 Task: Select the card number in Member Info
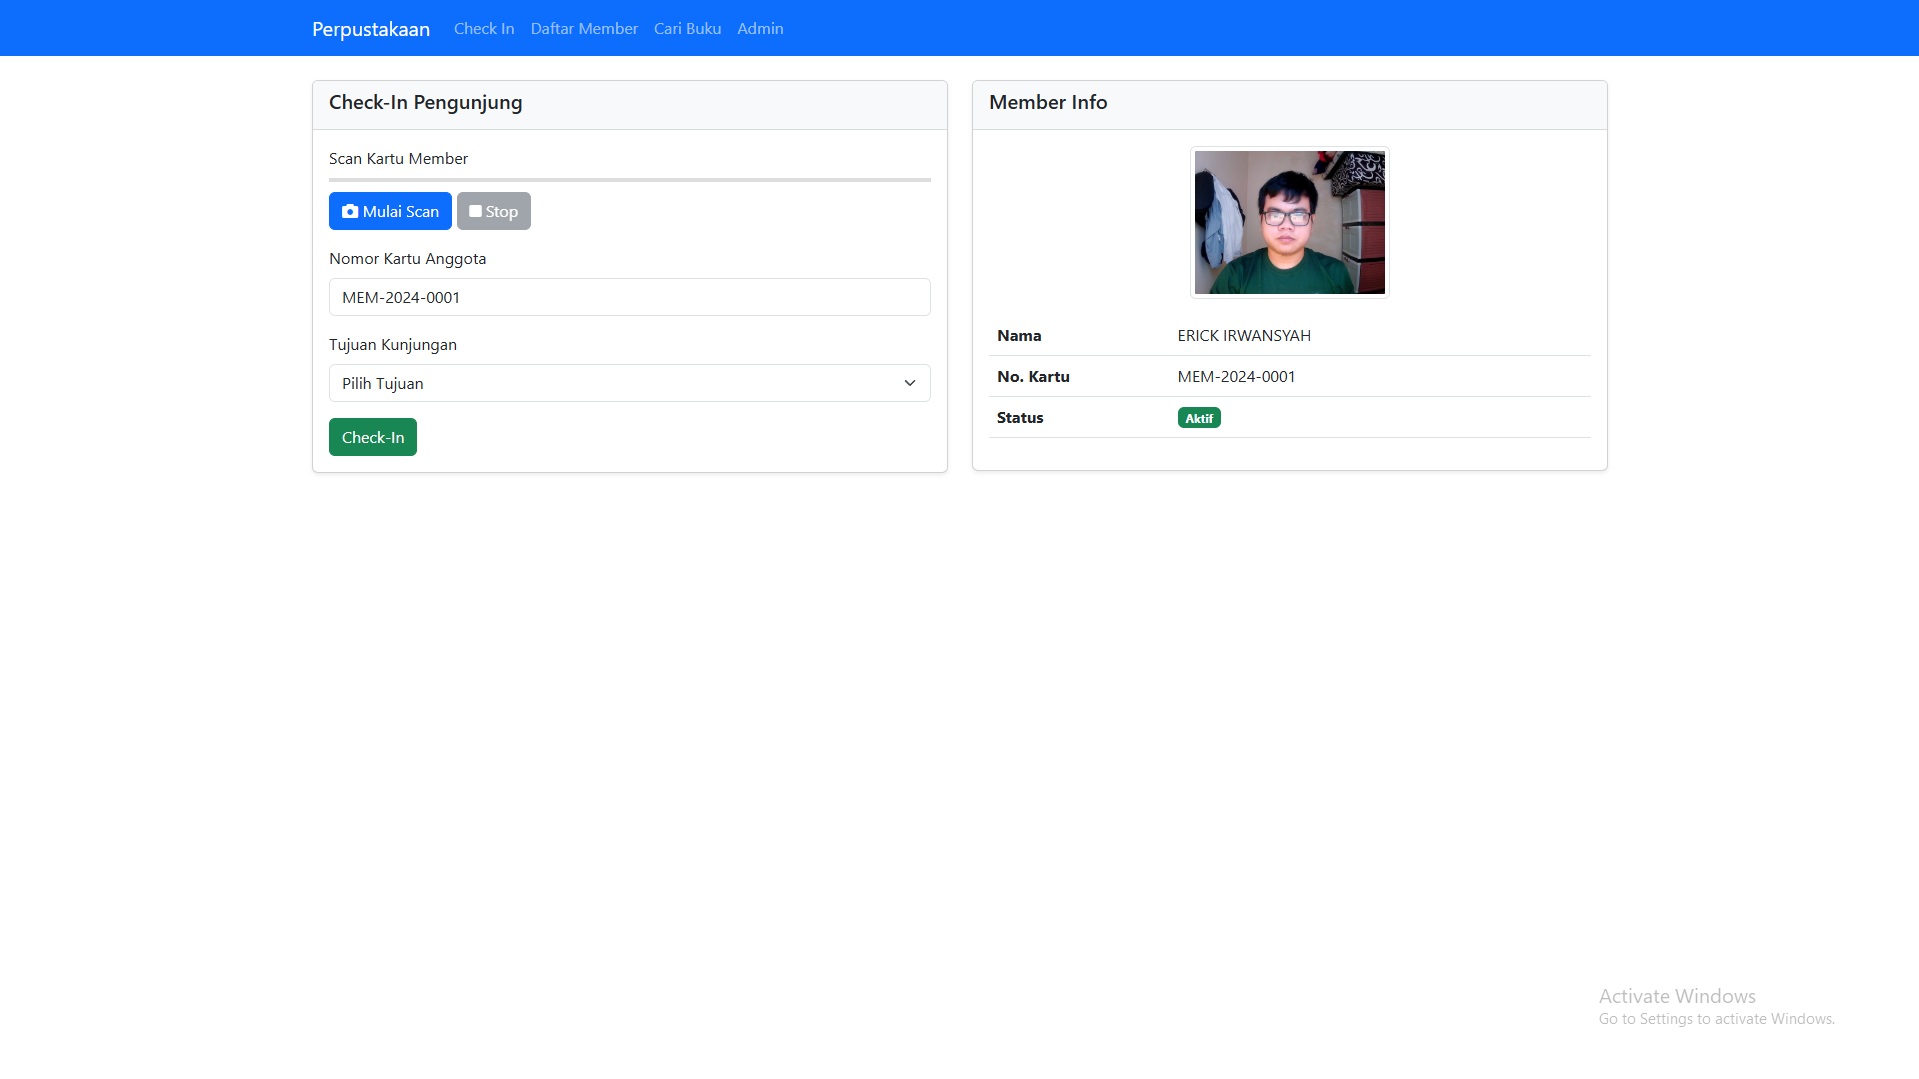pyautogui.click(x=1236, y=377)
